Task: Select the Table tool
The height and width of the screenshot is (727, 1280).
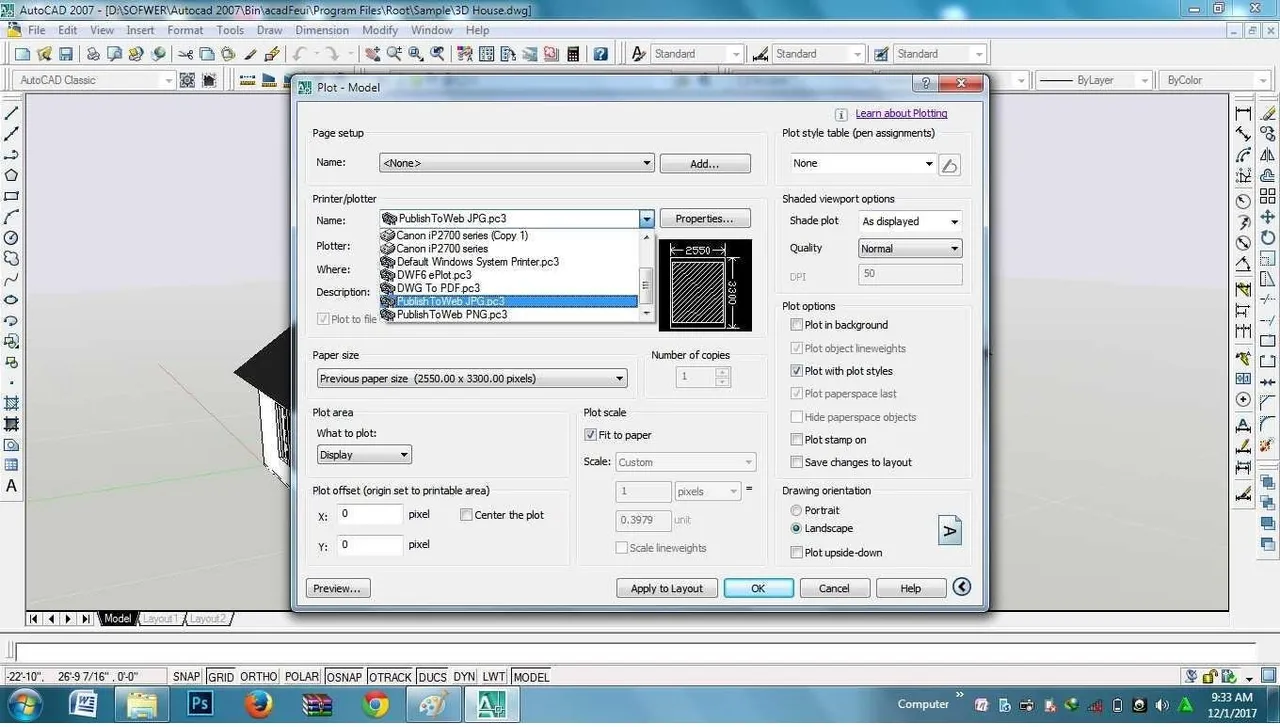Action: point(12,465)
